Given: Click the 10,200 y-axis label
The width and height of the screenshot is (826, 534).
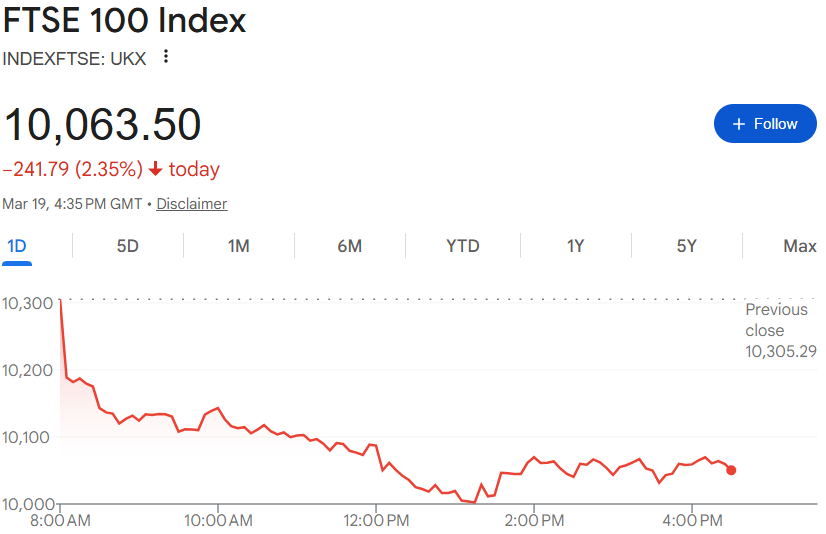Looking at the screenshot, I should (28, 370).
